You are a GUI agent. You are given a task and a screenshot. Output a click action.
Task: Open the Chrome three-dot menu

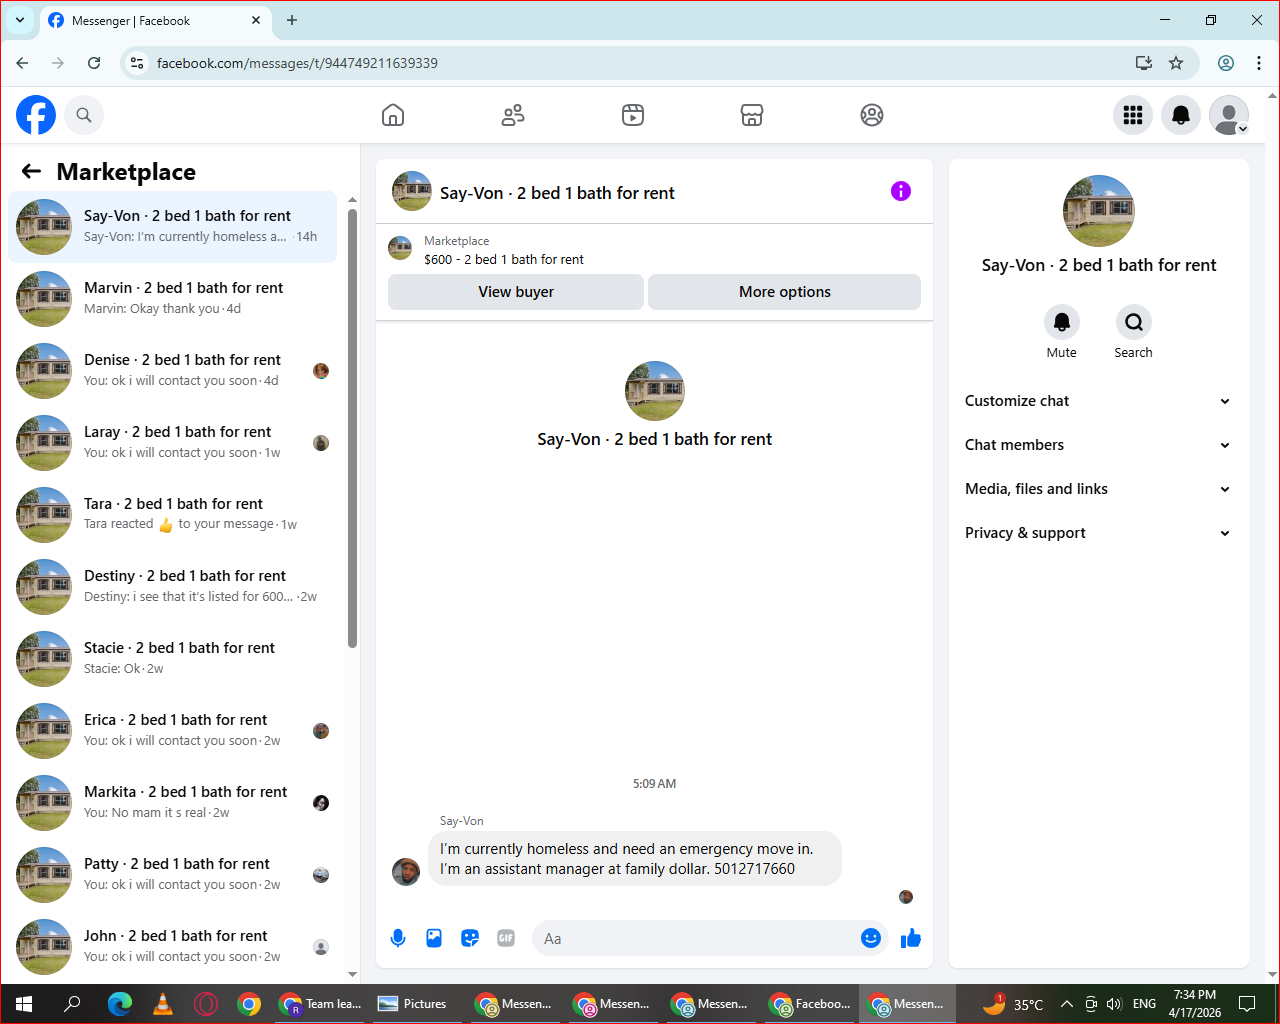pyautogui.click(x=1258, y=63)
